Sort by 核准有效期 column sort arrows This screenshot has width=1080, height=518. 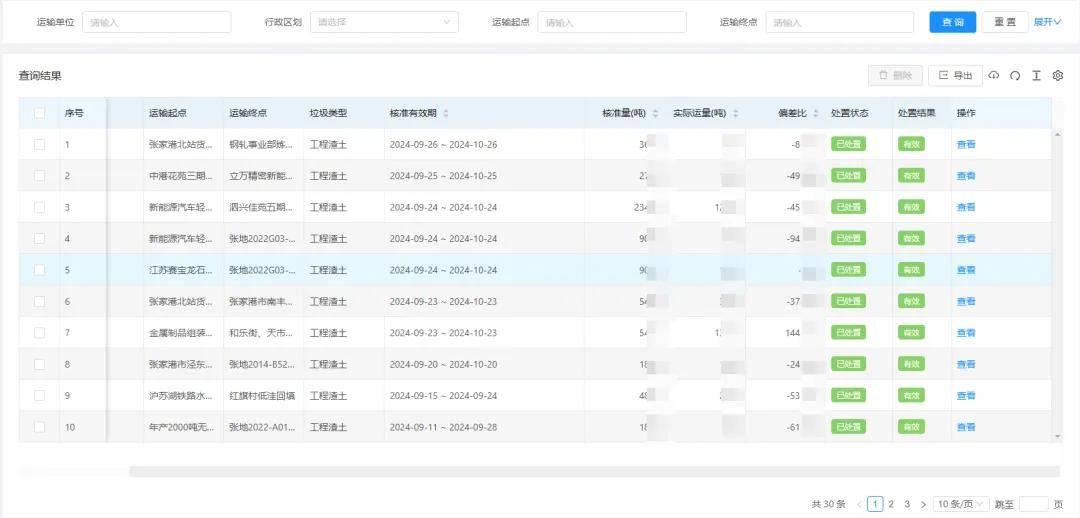[446, 114]
